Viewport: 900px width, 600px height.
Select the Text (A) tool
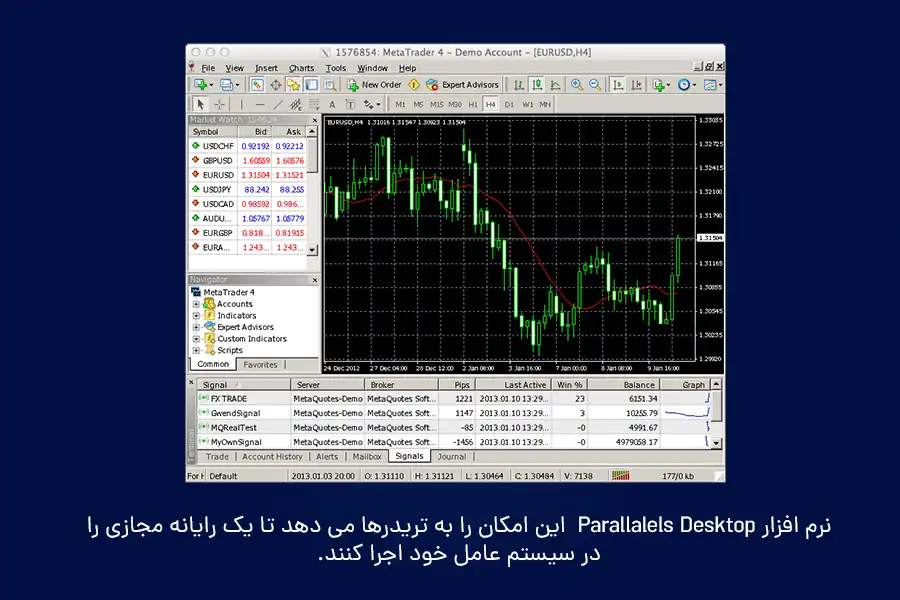(x=332, y=104)
